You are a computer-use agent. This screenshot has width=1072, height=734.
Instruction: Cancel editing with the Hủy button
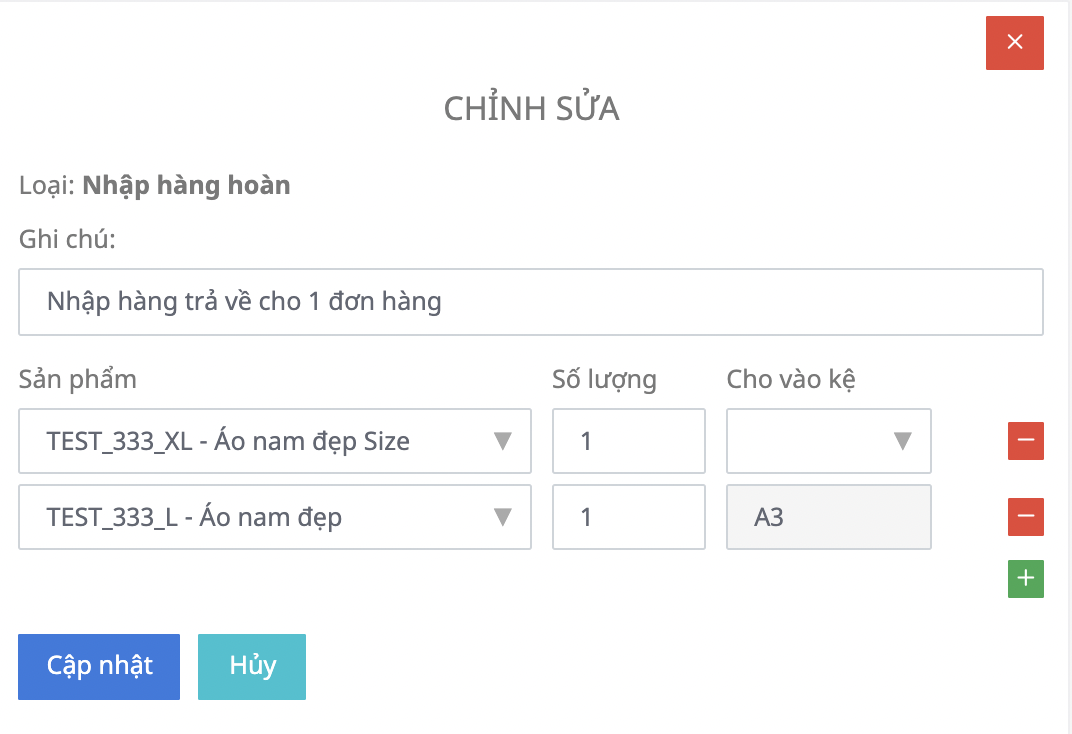click(x=252, y=666)
